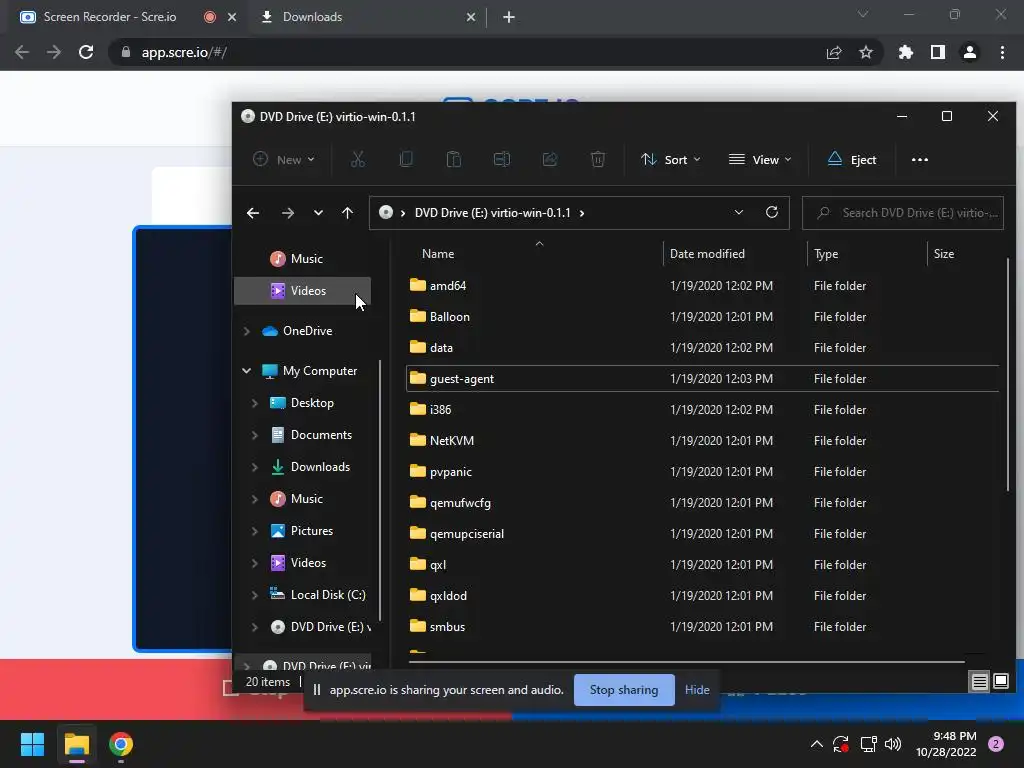Select the qemufwcfg folder
1024x768 pixels.
pyautogui.click(x=702, y=503)
